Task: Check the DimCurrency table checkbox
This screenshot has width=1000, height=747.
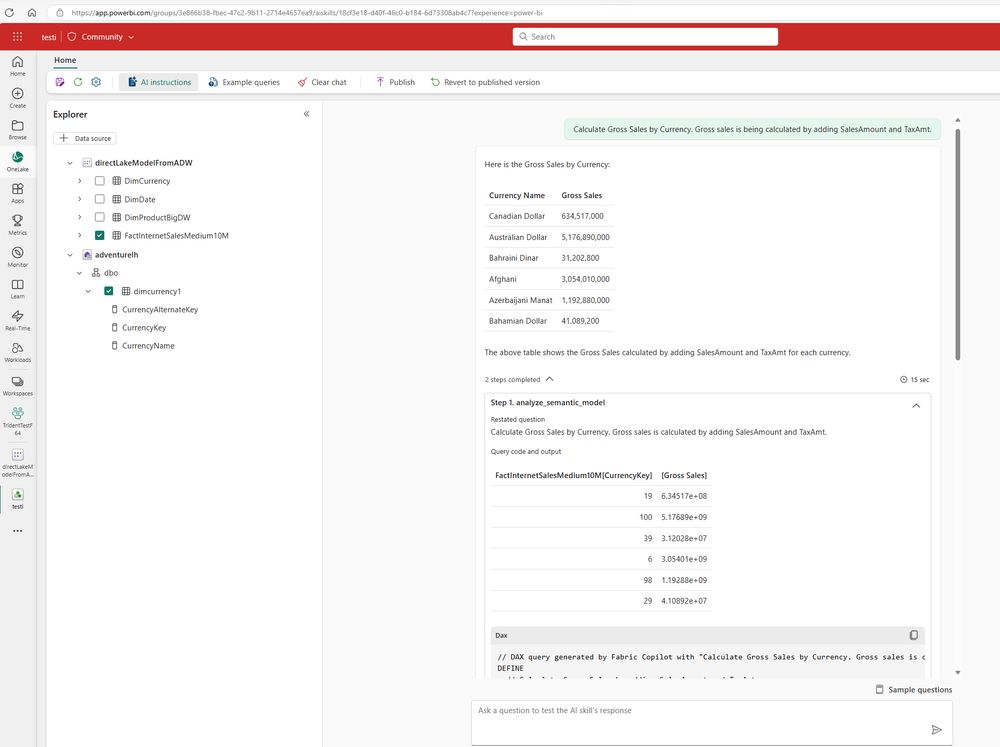Action: click(99, 181)
